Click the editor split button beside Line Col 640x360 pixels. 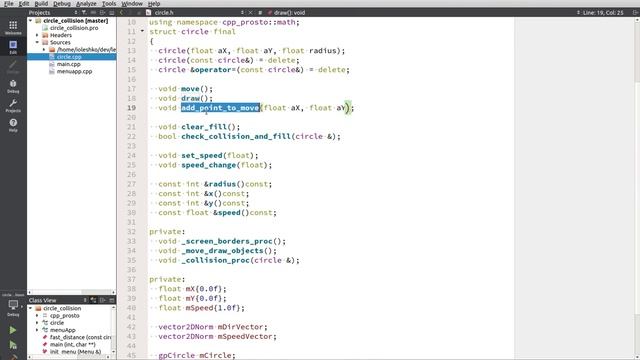click(x=635, y=13)
